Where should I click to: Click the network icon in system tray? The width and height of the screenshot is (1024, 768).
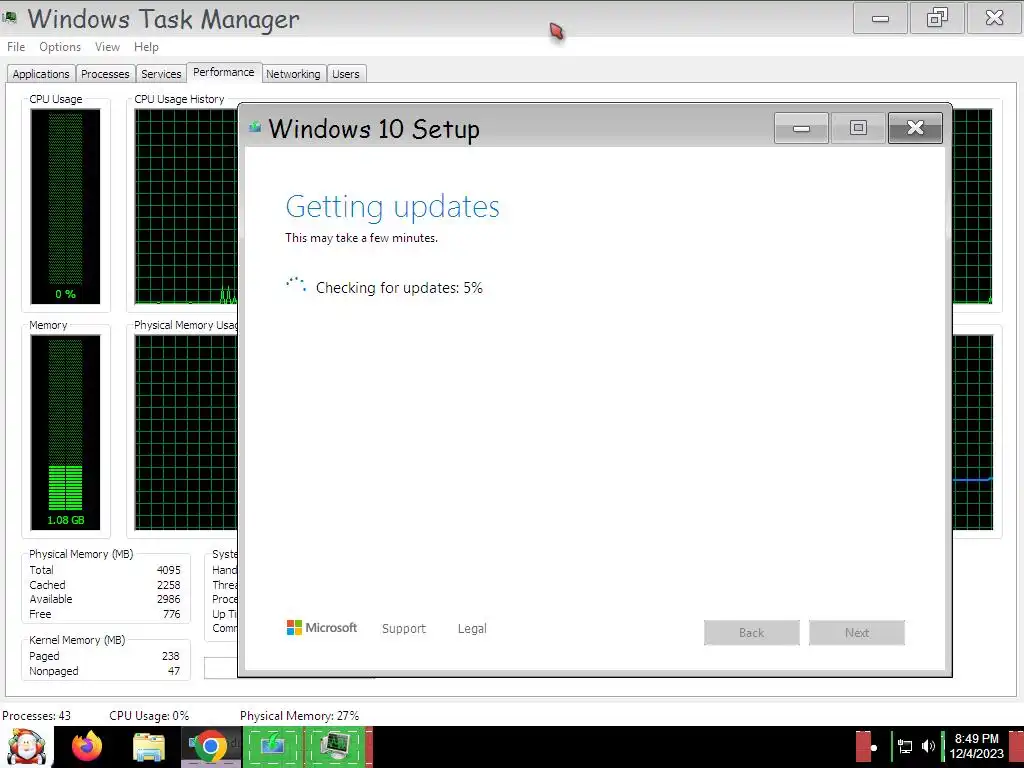click(x=905, y=746)
